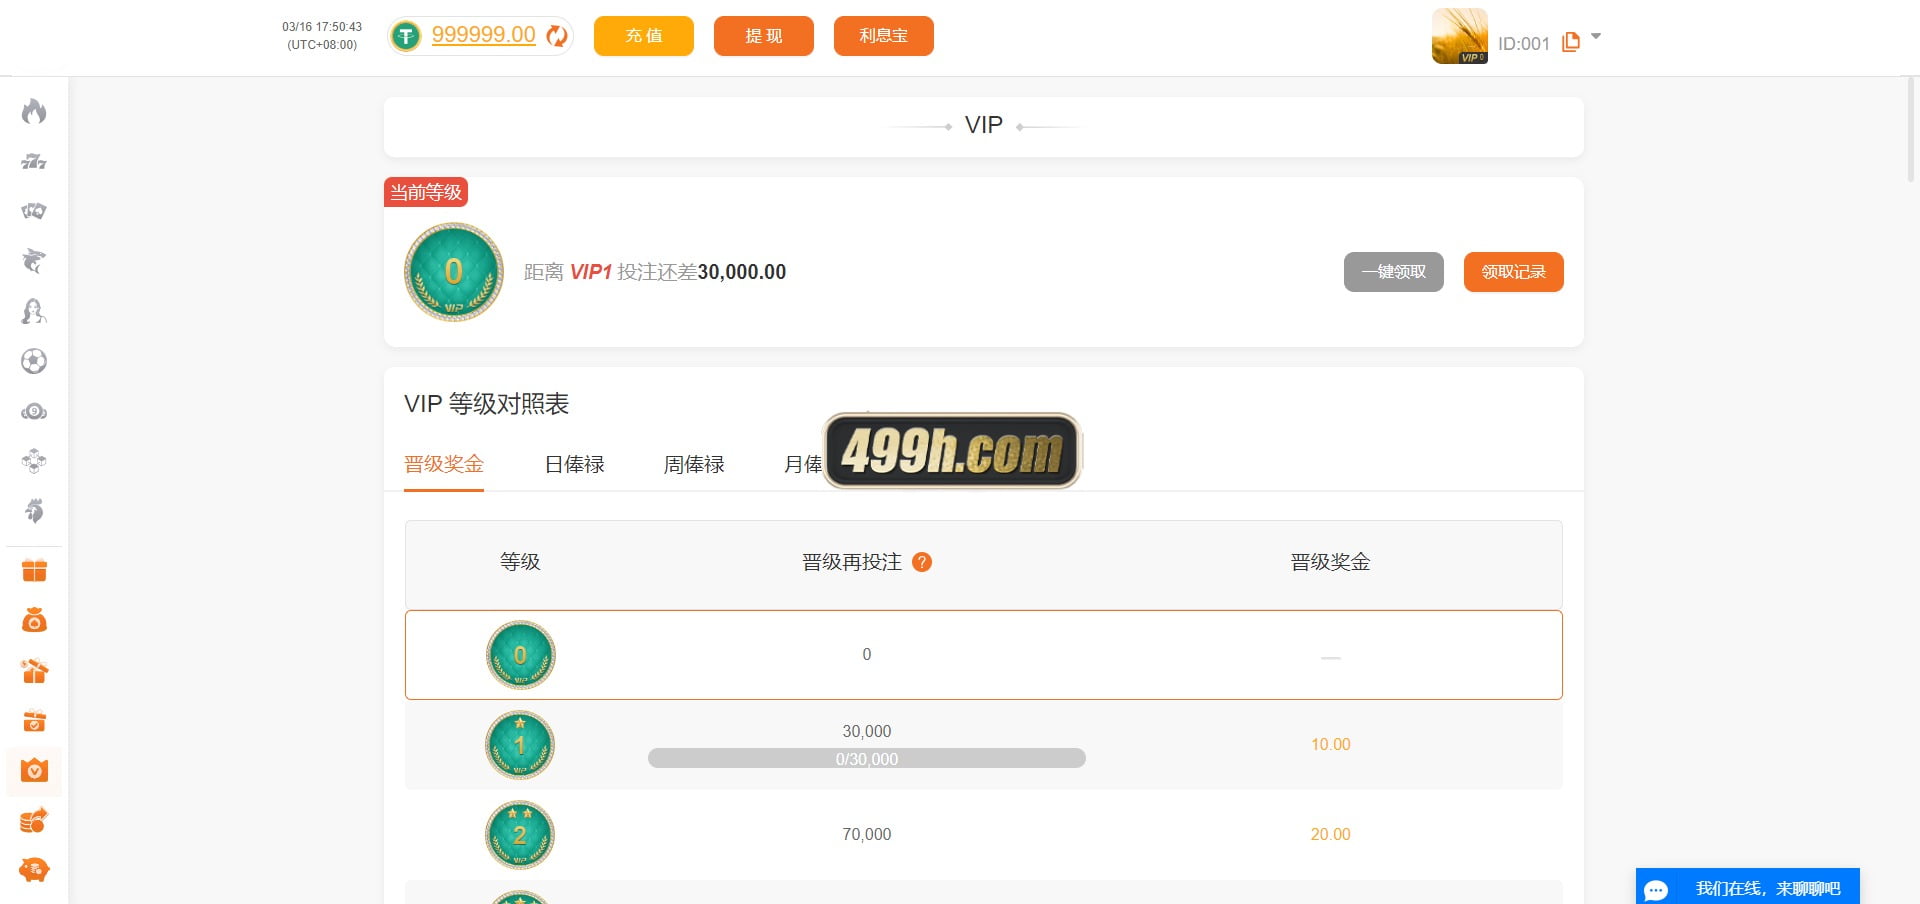Click the green Tether currency icon
Viewport: 1920px width, 904px height.
[405, 36]
